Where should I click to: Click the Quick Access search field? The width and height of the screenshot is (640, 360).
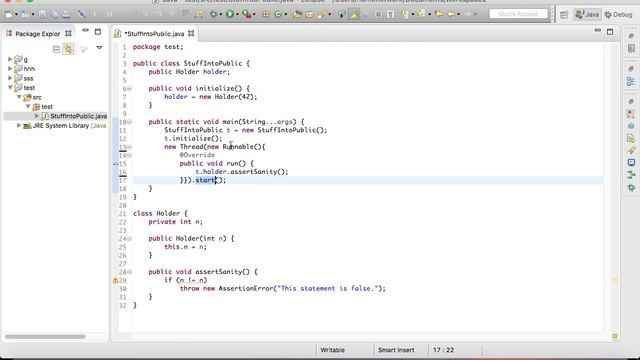[x=518, y=14]
